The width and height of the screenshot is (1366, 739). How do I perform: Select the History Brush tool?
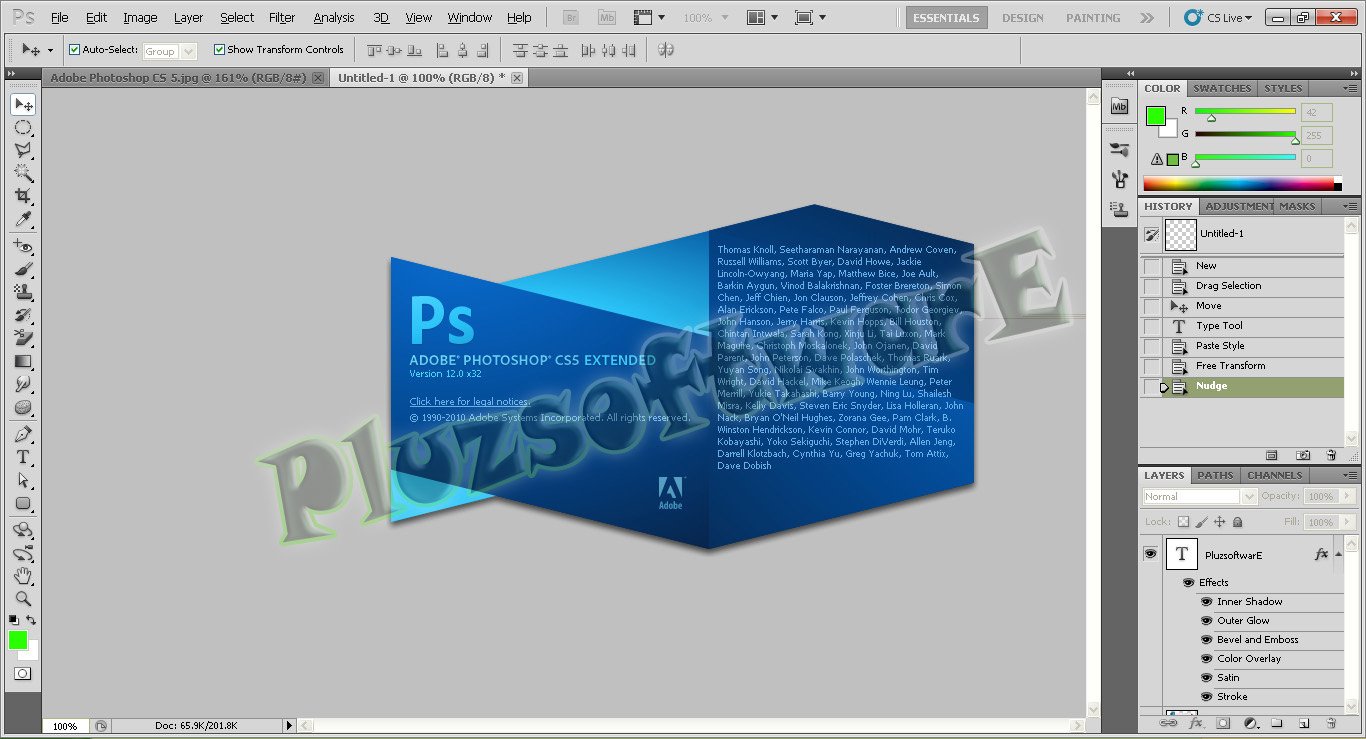[23, 315]
